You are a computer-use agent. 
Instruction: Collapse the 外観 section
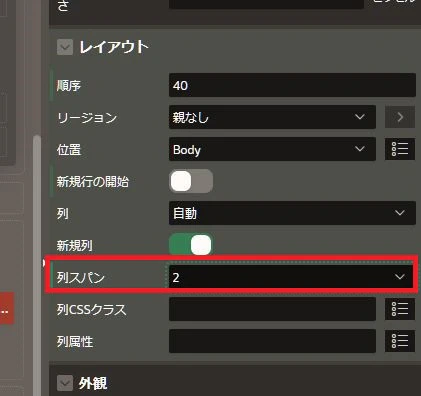click(x=65, y=383)
